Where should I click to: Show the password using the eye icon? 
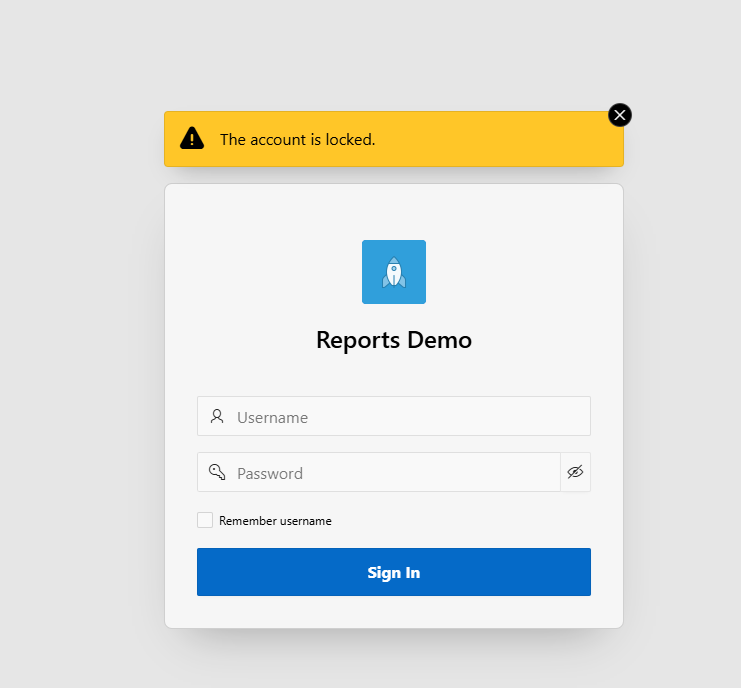575,472
